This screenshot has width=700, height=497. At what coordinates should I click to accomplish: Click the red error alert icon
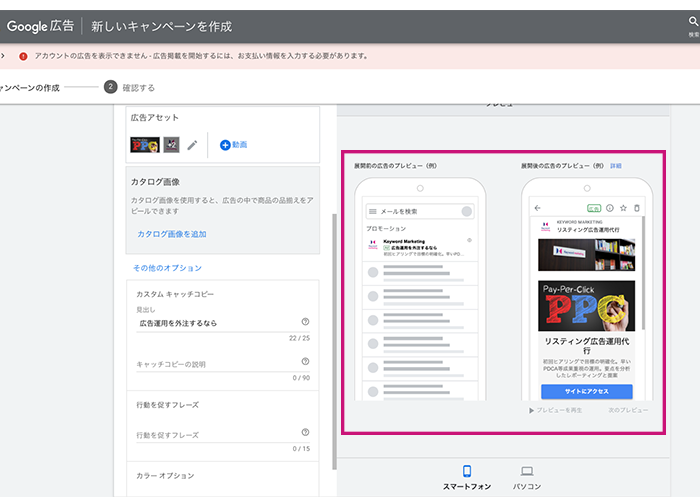coord(23,56)
